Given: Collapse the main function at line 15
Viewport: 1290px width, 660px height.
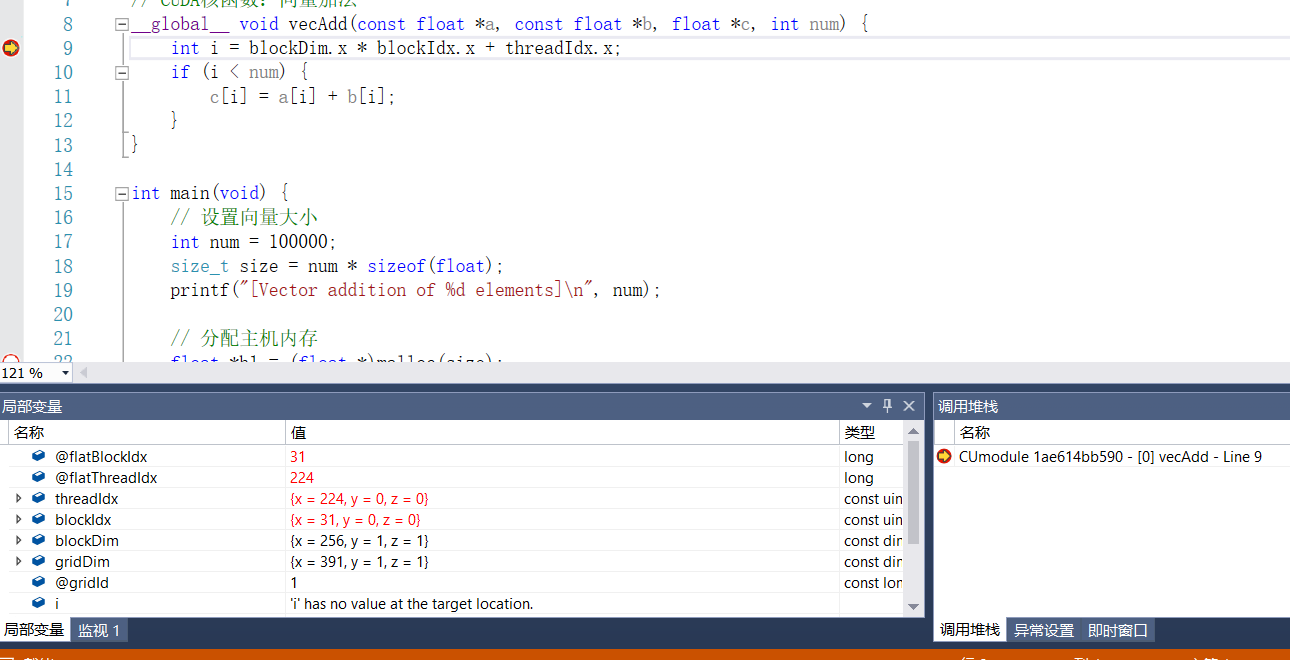Looking at the screenshot, I should (x=122, y=193).
